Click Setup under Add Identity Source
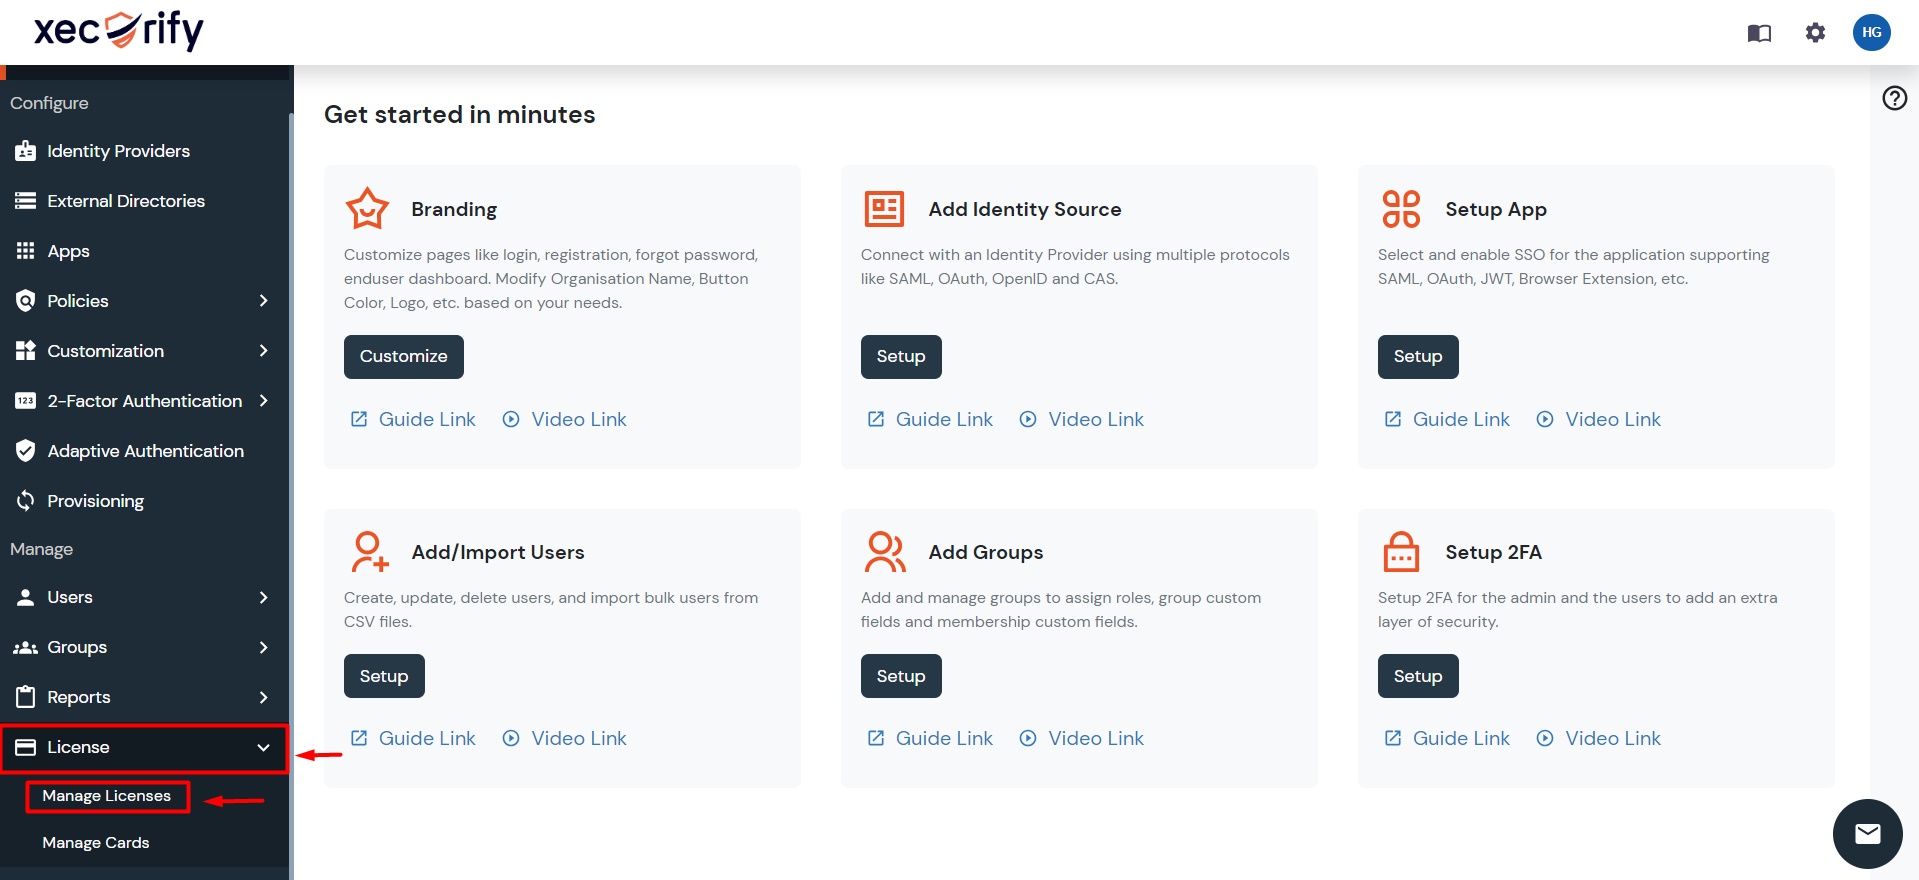The image size is (1919, 880). coord(901,357)
